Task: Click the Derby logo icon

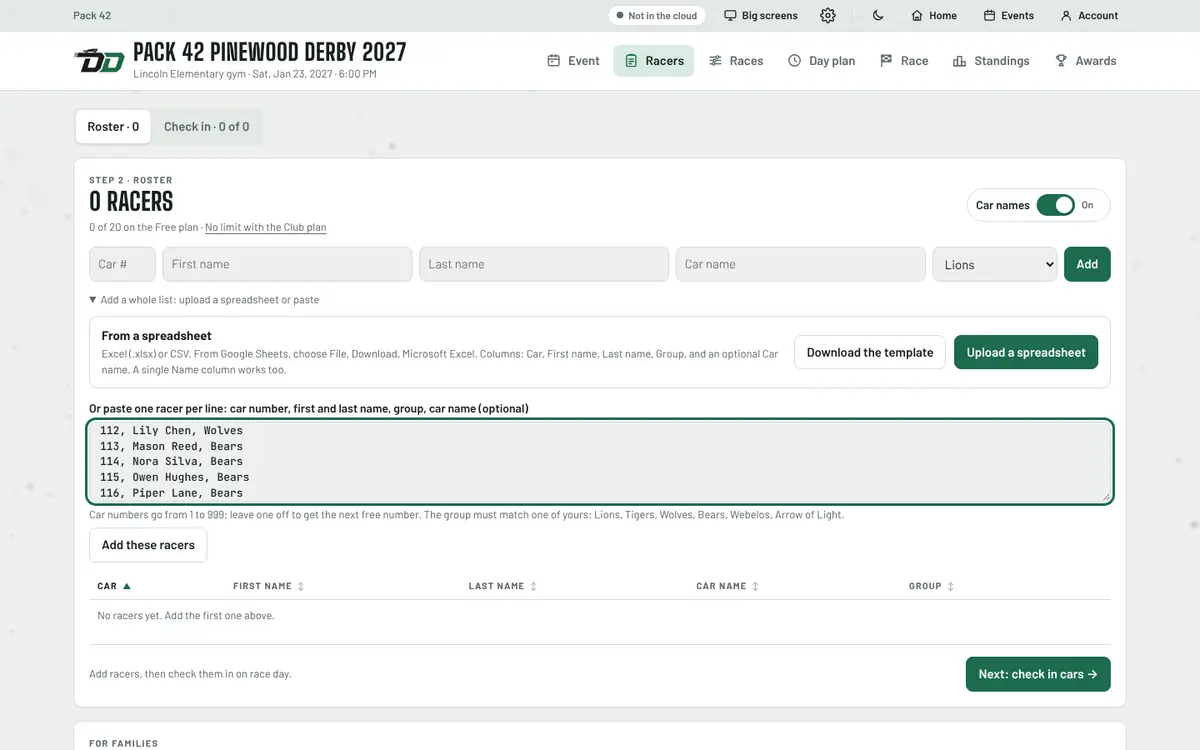Action: pyautogui.click(x=99, y=60)
